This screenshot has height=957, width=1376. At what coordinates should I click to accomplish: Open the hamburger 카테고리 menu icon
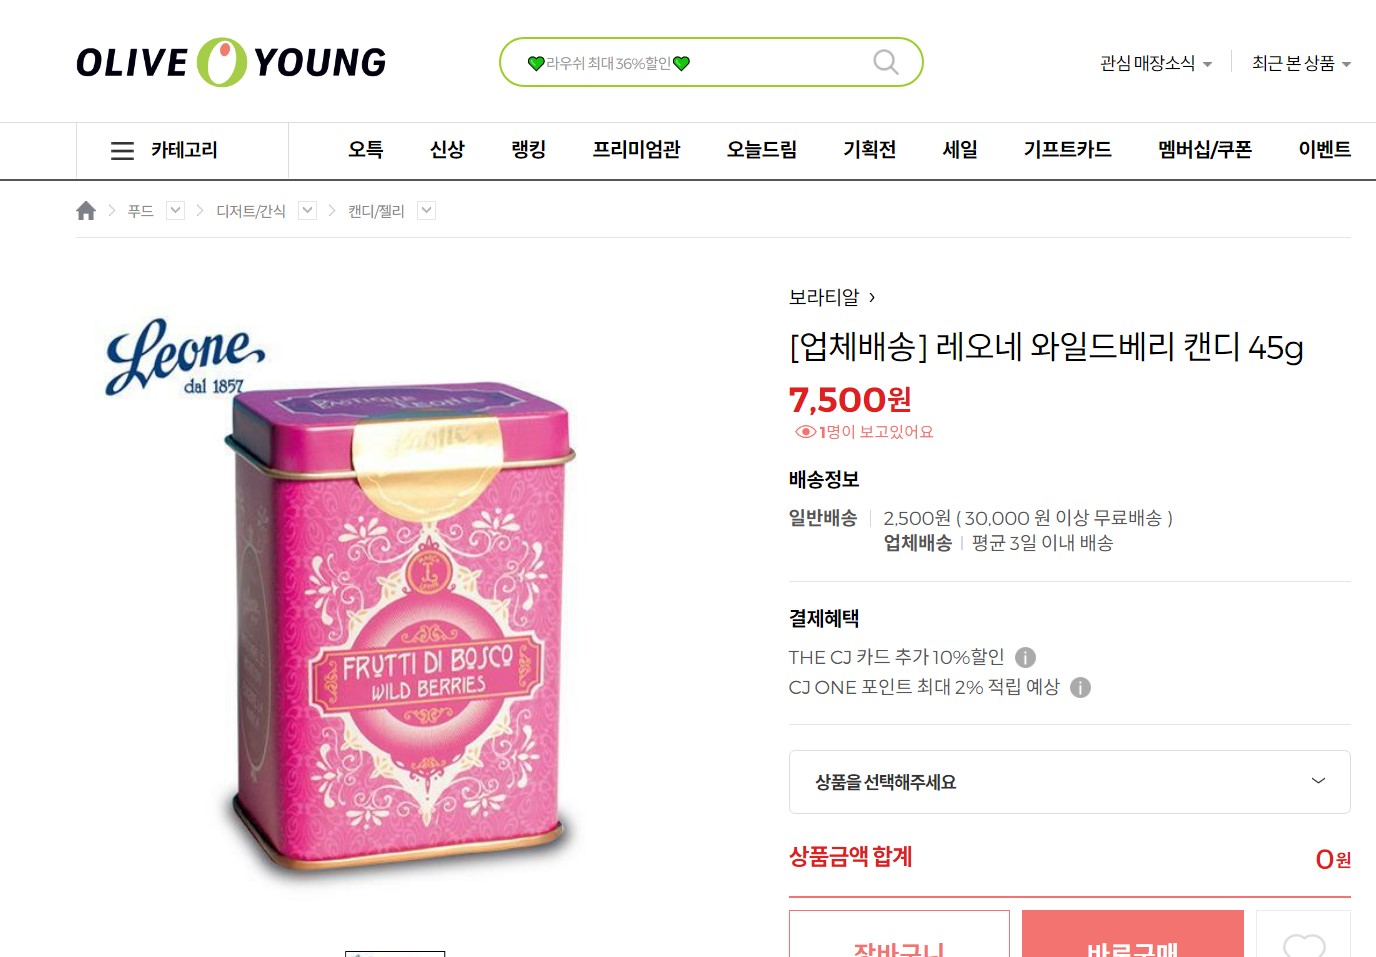(122, 151)
